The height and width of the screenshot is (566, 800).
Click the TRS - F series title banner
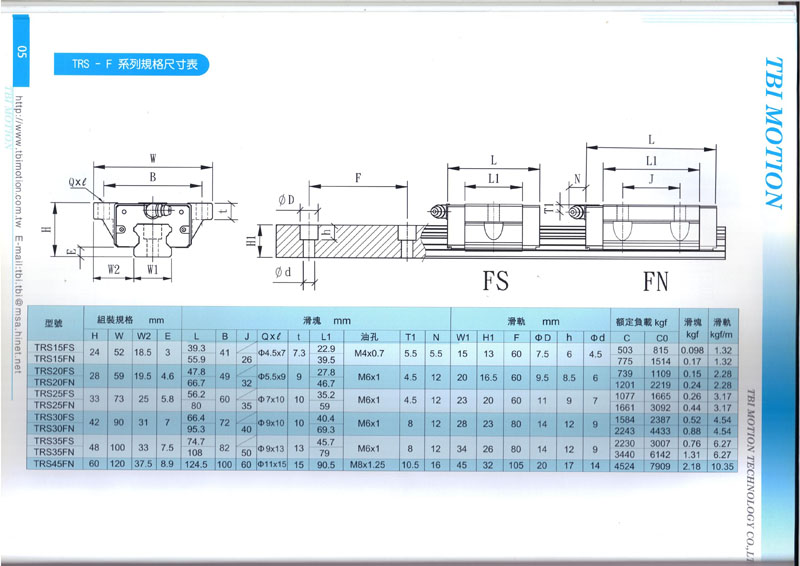tap(132, 64)
